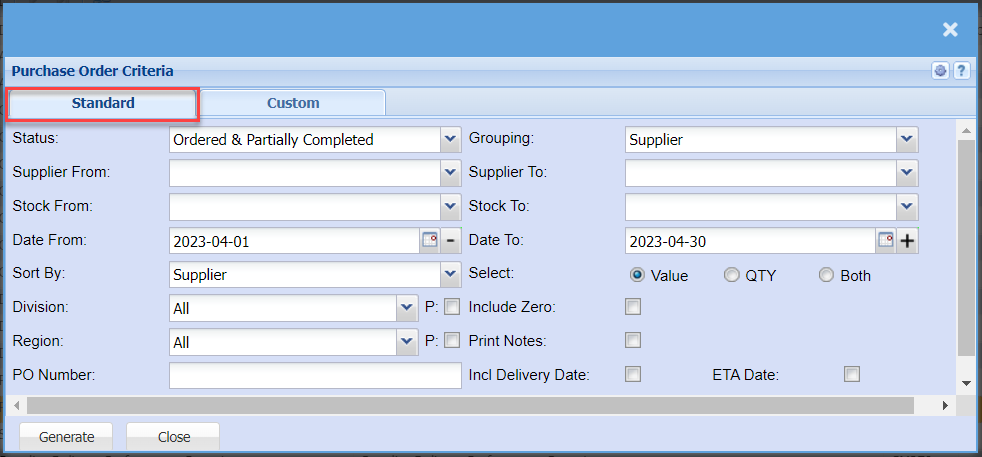The image size is (982, 457).
Task: Select the QTY radio button
Action: pyautogui.click(x=732, y=275)
